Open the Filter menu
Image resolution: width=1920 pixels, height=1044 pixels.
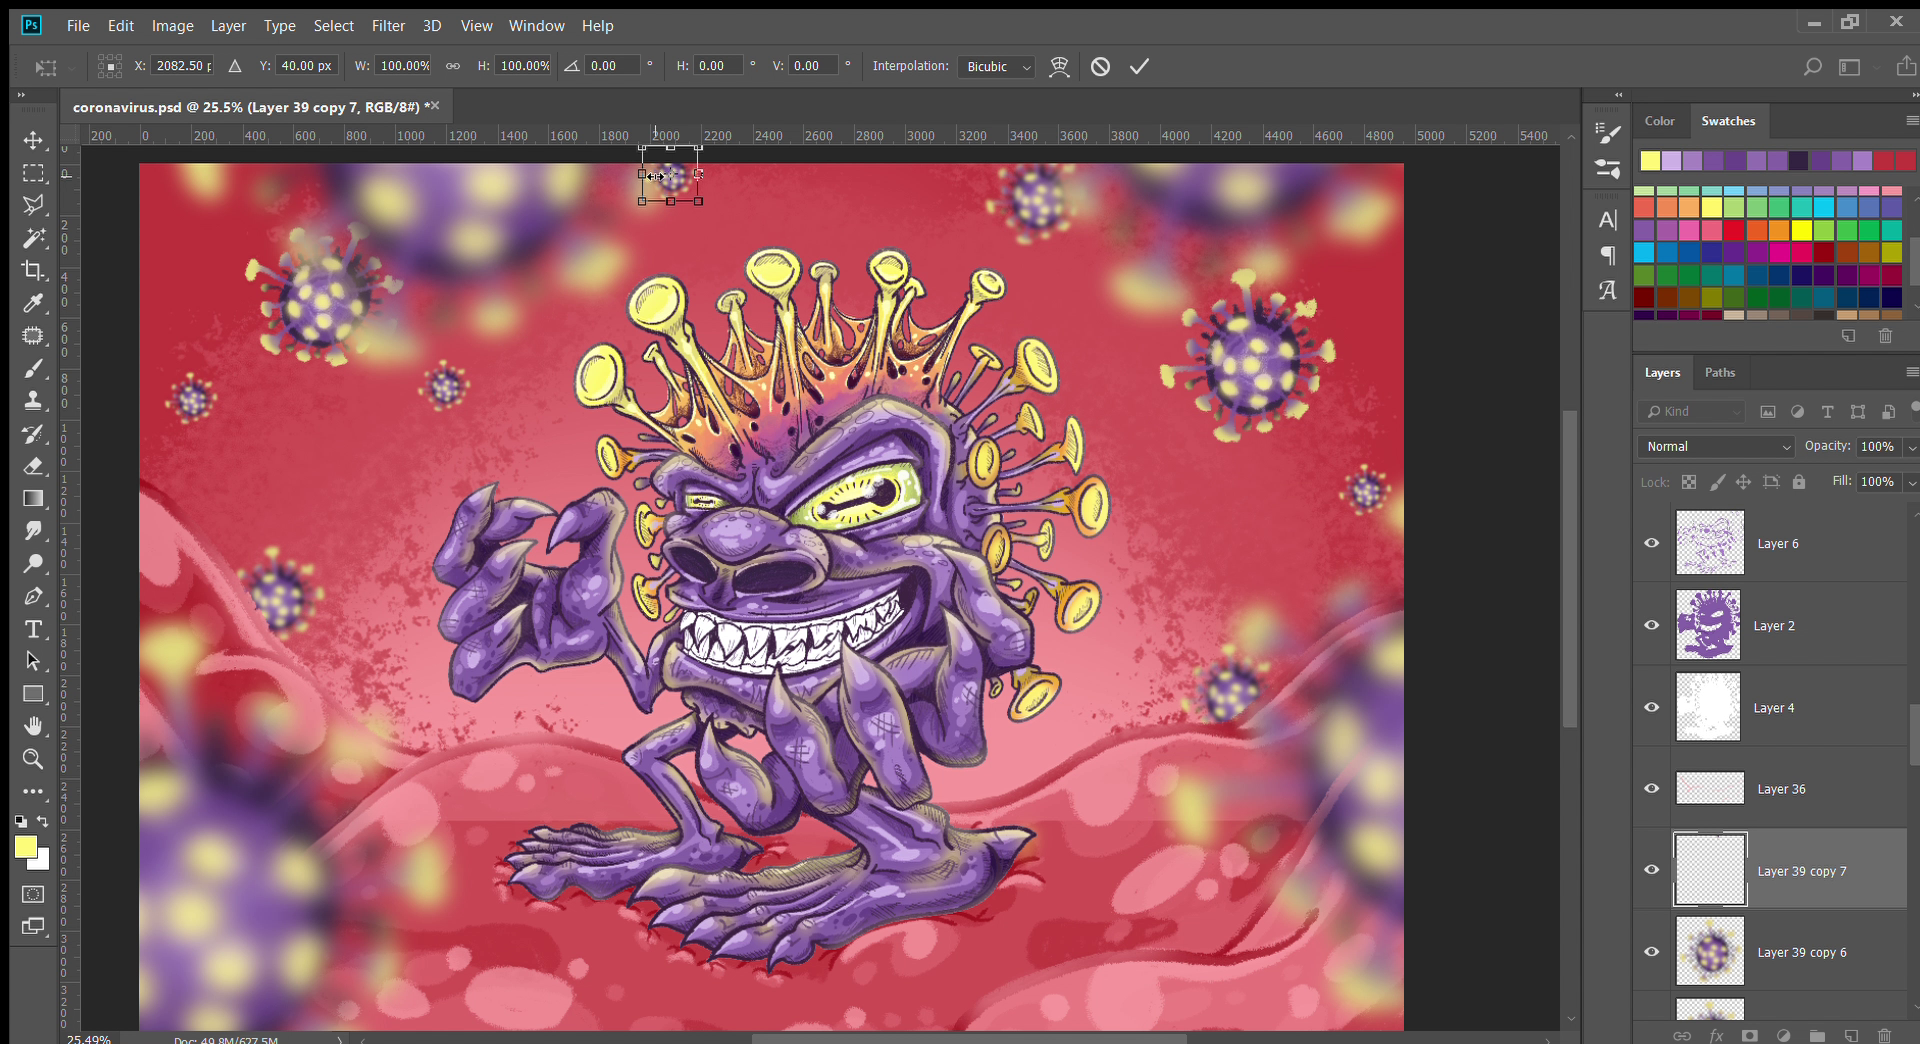(x=388, y=25)
